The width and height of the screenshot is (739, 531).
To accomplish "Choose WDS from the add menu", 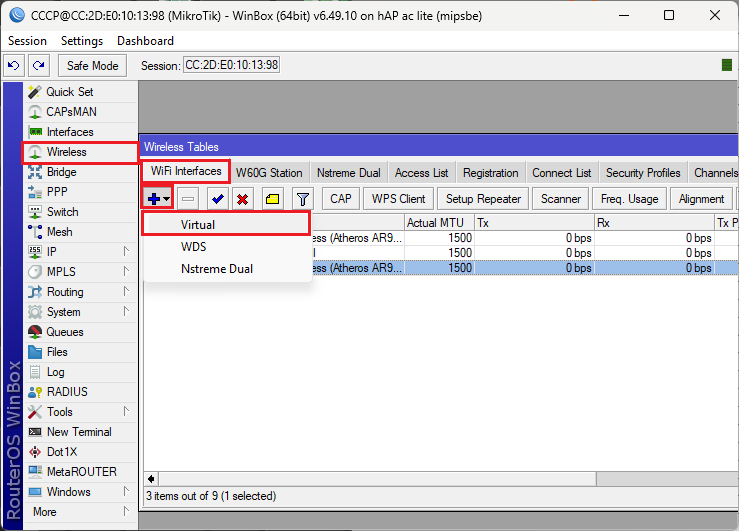I will pos(226,246).
